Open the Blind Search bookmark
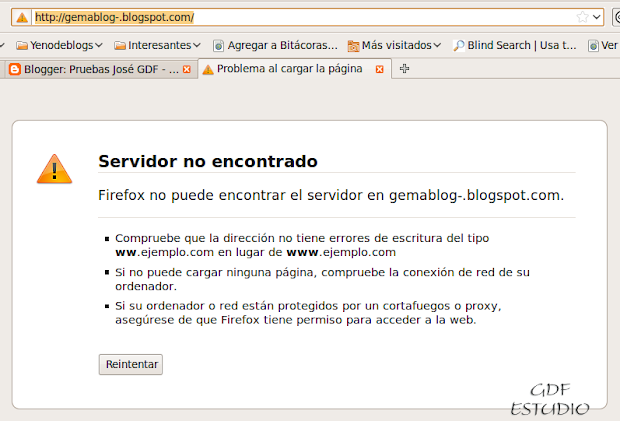The height and width of the screenshot is (421, 620). 515,45
